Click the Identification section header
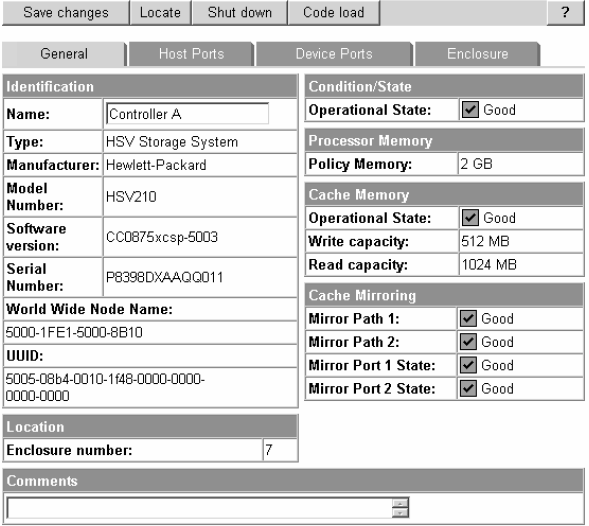This screenshot has width=589, height=526. (x=150, y=86)
